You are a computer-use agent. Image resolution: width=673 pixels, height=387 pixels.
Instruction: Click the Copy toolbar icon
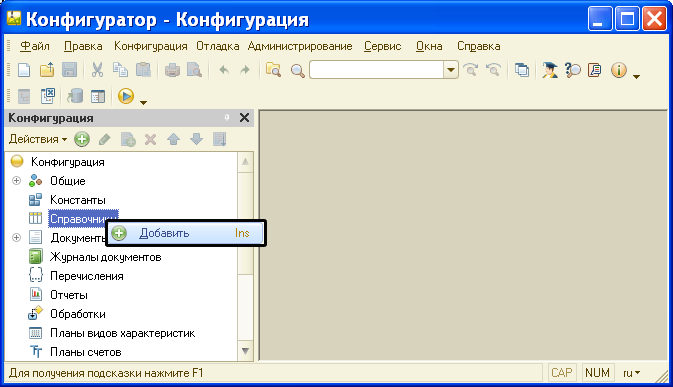(x=121, y=70)
